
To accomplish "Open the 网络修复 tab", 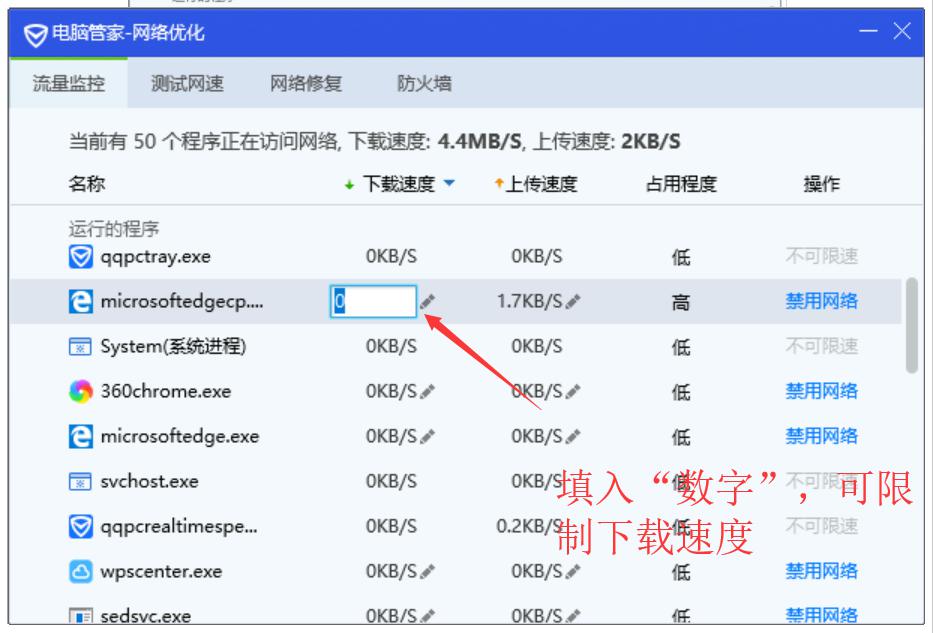I will pyautogui.click(x=306, y=83).
